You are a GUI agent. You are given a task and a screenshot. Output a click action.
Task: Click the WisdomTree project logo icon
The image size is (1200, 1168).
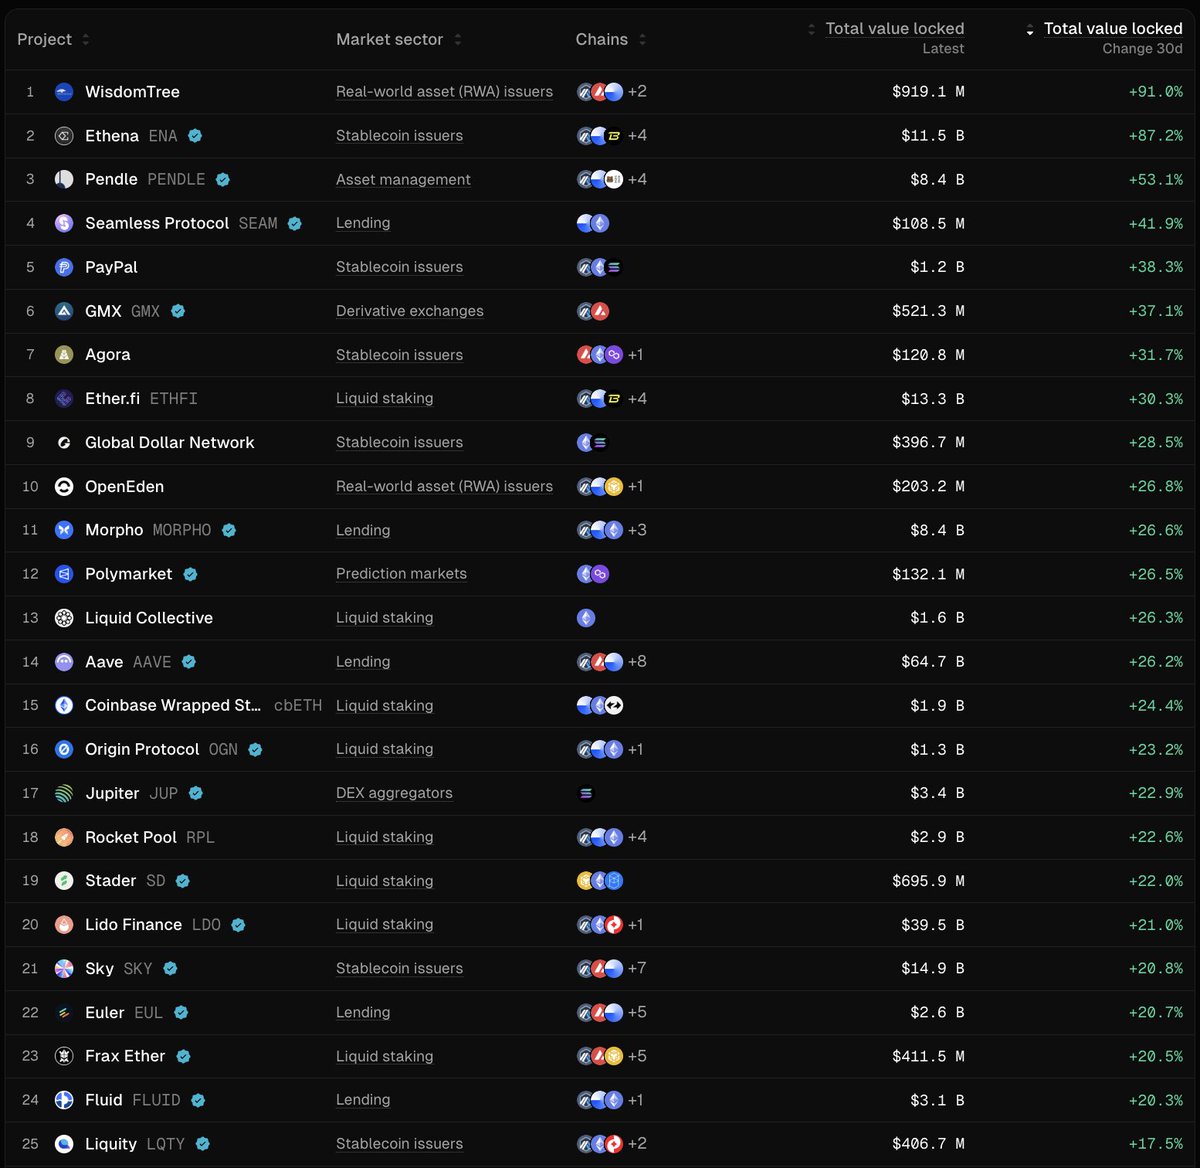pyautogui.click(x=64, y=92)
